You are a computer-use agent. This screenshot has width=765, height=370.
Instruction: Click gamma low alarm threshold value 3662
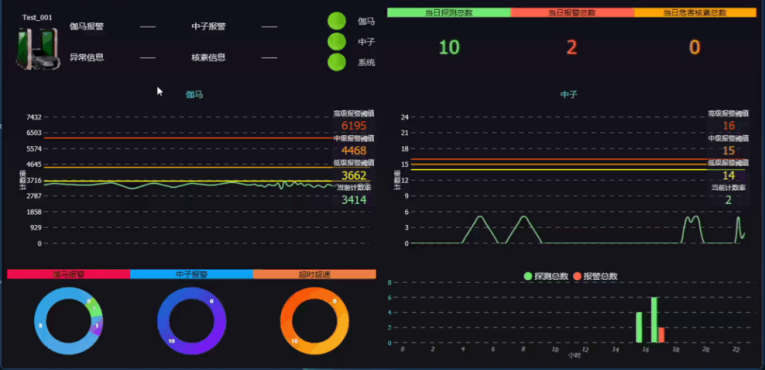click(x=354, y=175)
